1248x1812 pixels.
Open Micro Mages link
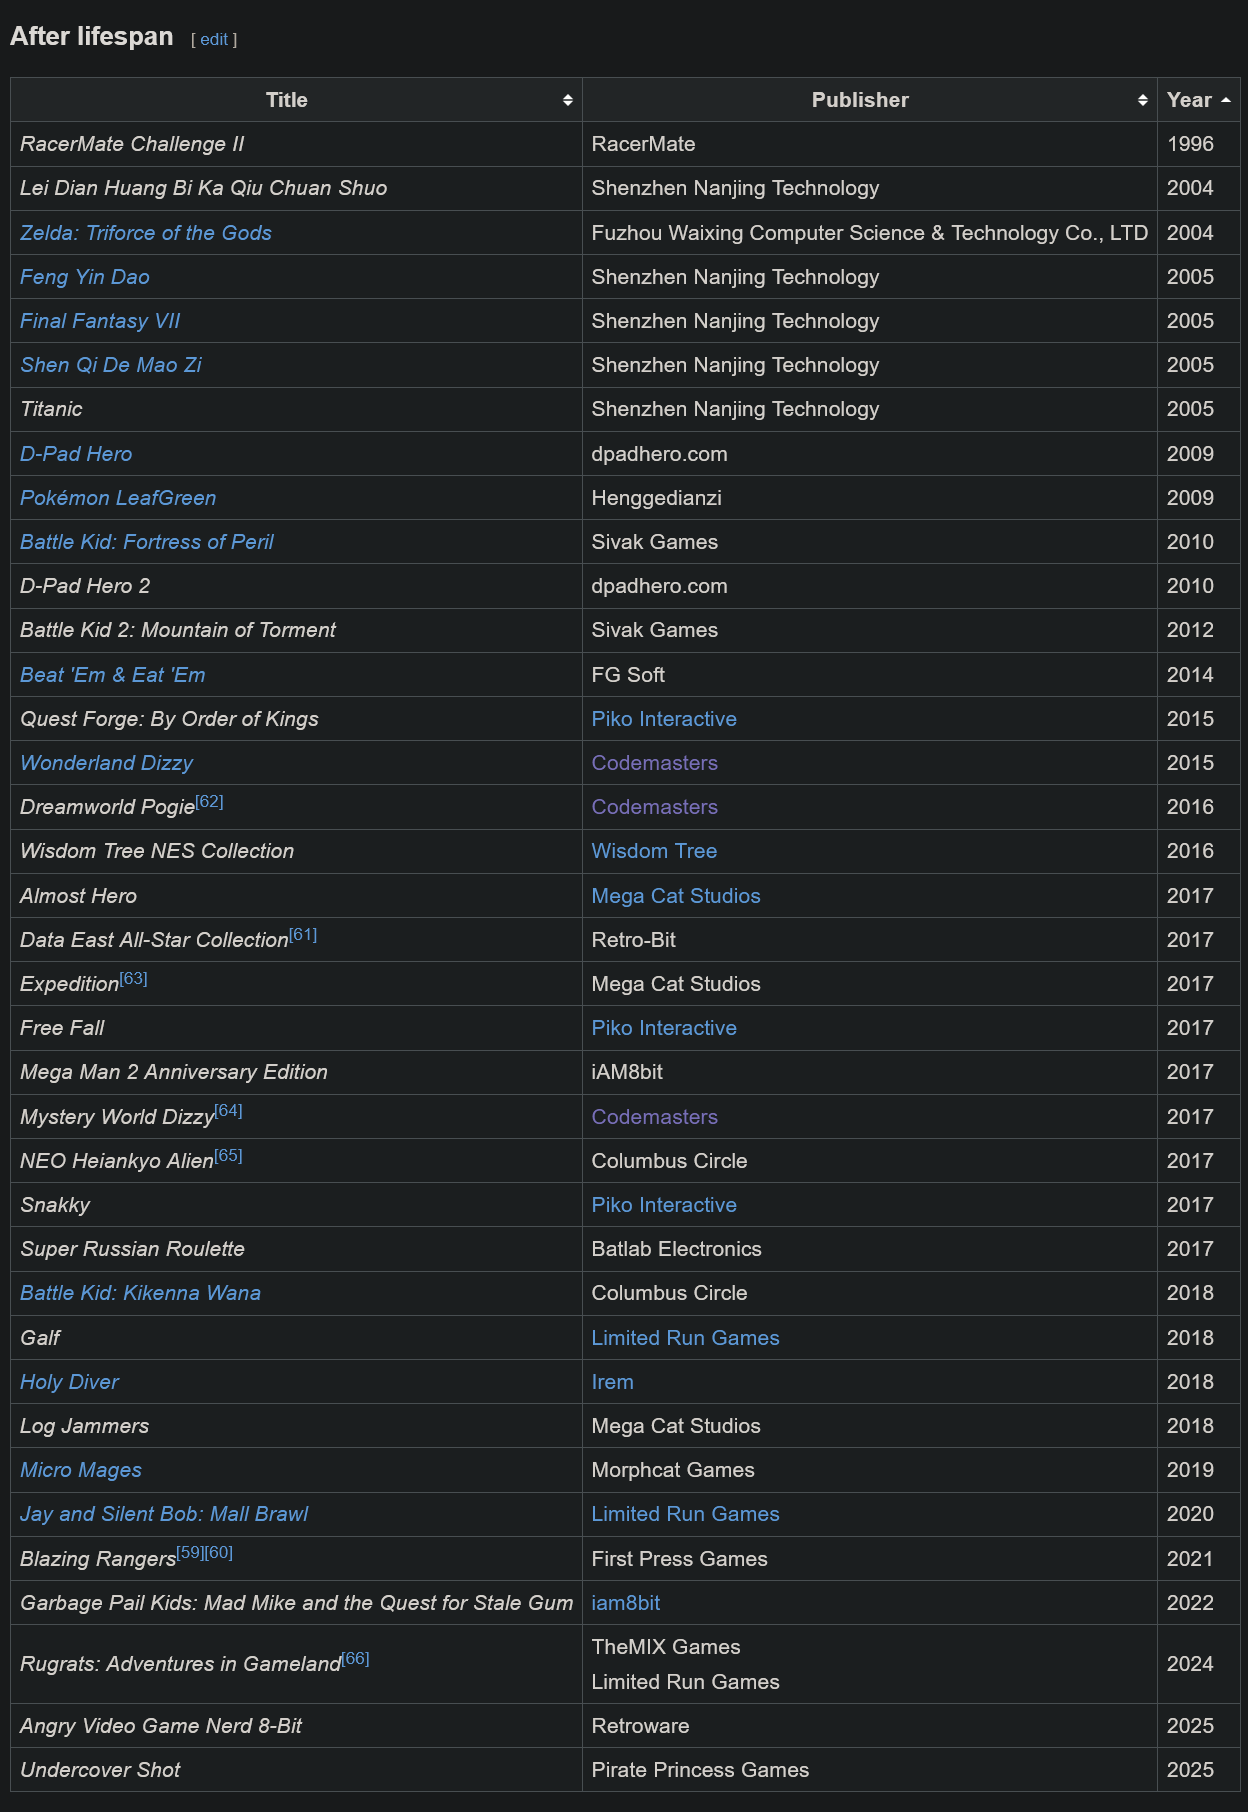coord(81,1470)
